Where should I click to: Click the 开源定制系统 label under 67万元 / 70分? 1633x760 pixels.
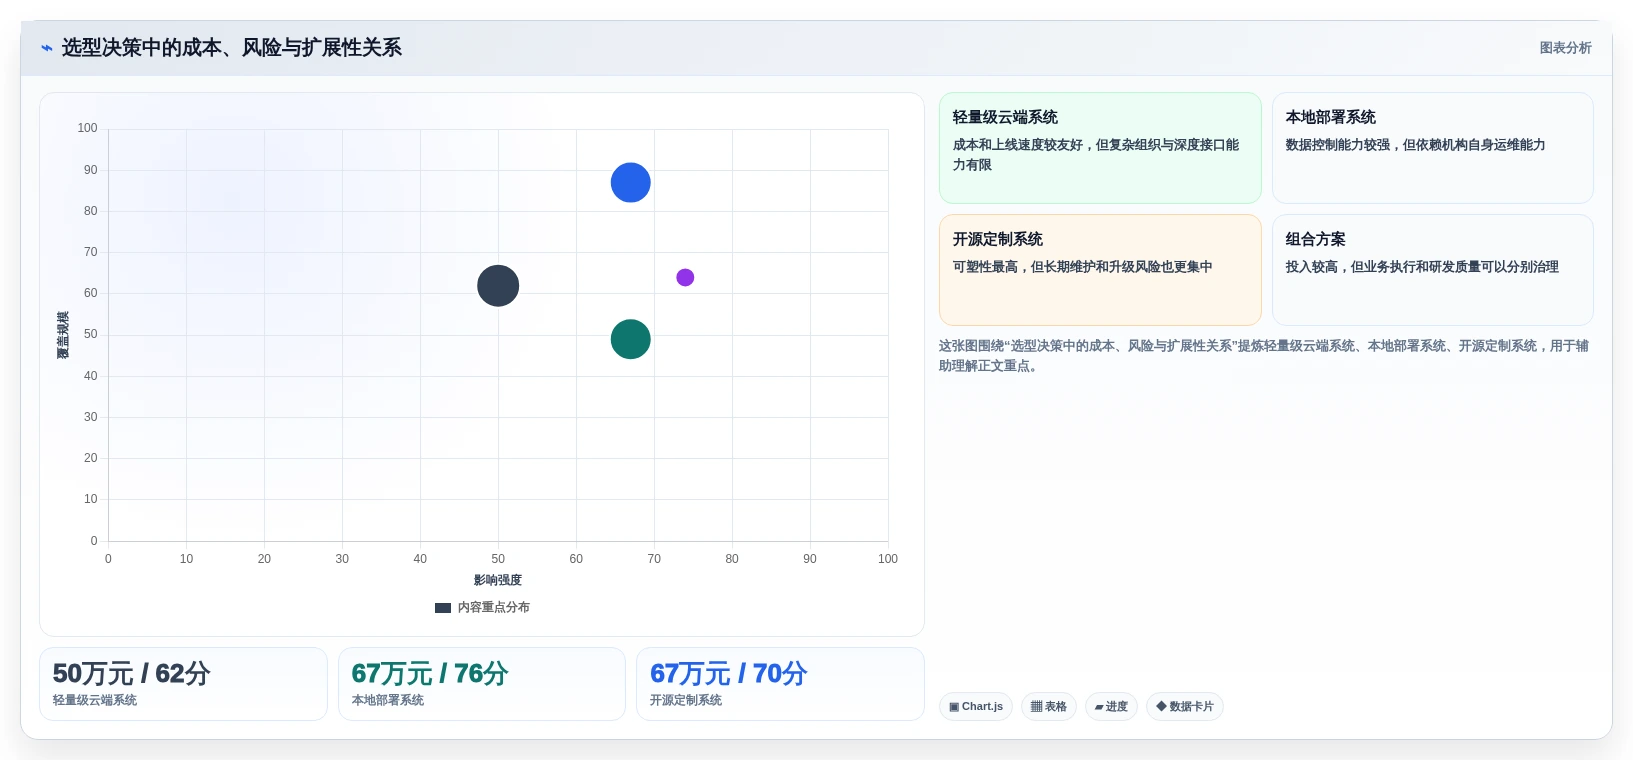(686, 700)
